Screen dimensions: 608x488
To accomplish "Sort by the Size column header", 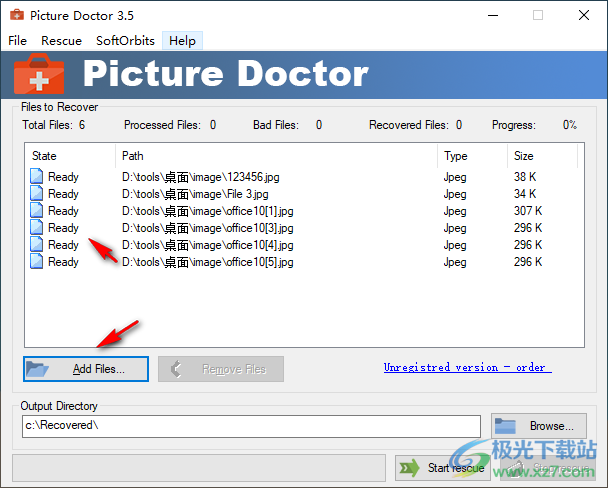I will click(542, 156).
